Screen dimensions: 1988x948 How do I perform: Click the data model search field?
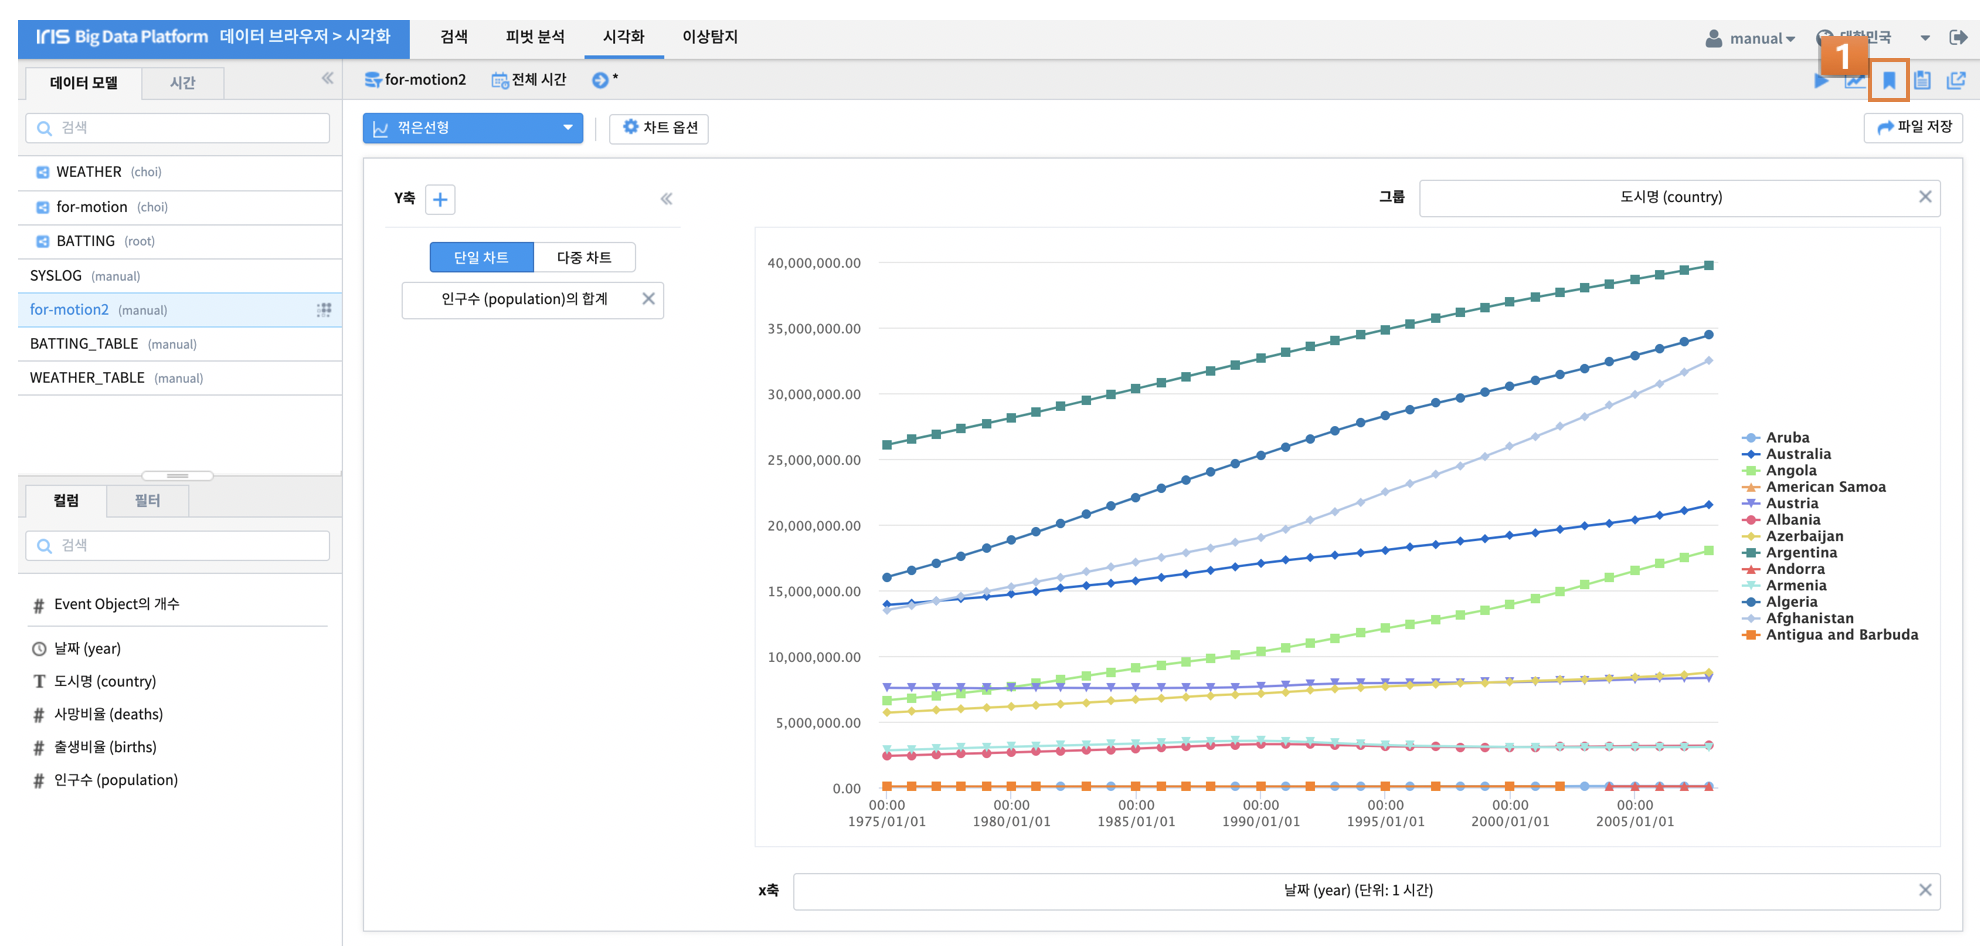(178, 128)
